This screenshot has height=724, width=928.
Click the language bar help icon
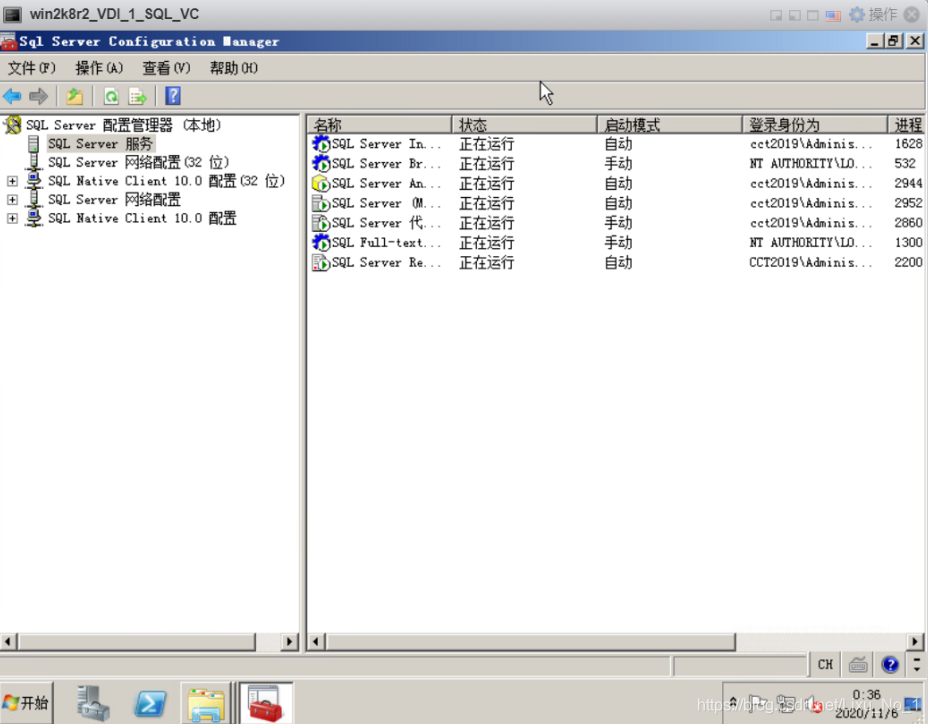coord(890,665)
